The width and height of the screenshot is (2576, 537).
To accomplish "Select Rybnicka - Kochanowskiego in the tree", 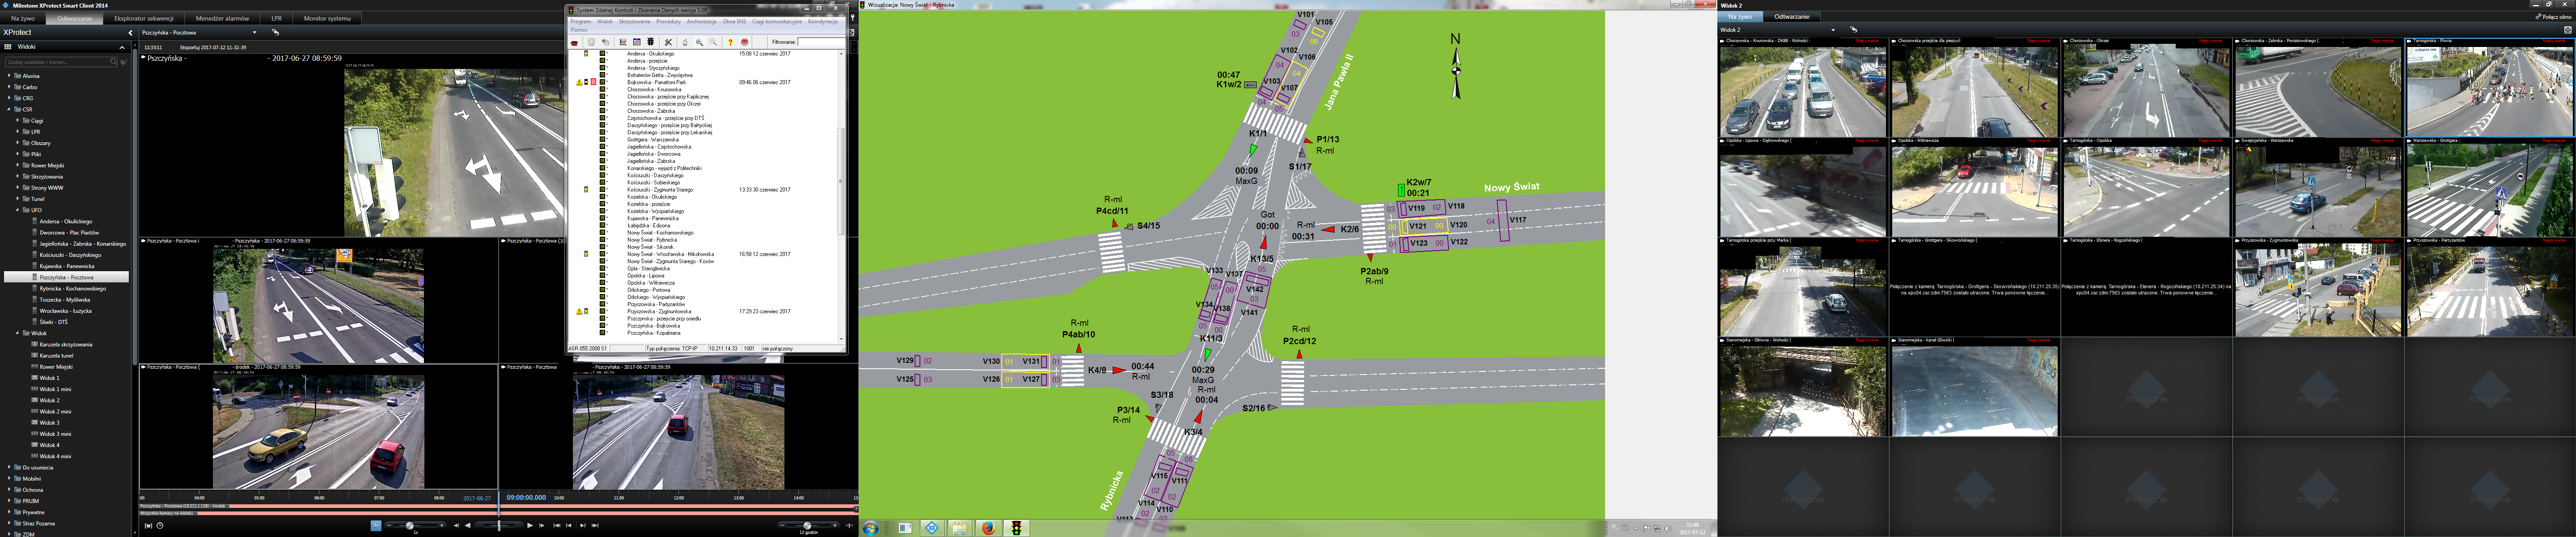I will point(72,288).
